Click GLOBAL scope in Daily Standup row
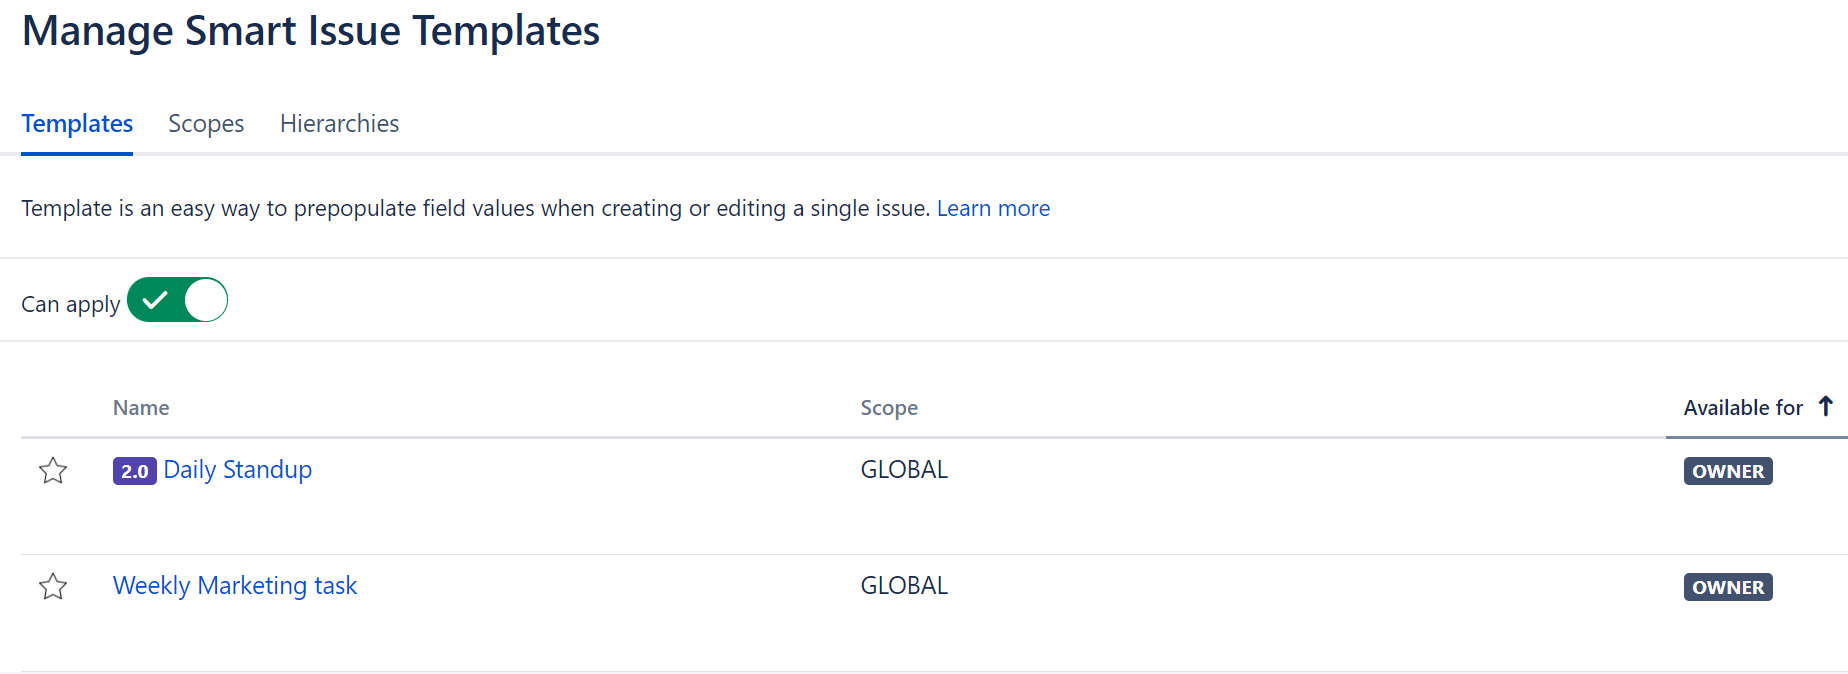Viewport: 1848px width, 674px height. tap(904, 470)
